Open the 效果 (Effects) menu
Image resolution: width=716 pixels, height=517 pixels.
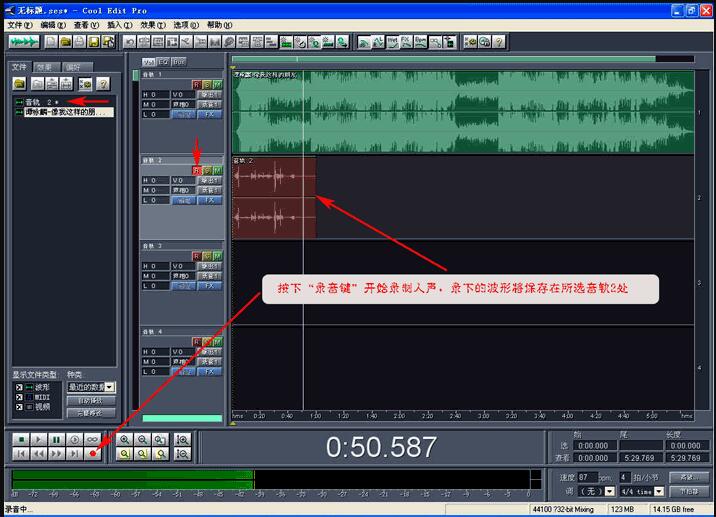(153, 25)
